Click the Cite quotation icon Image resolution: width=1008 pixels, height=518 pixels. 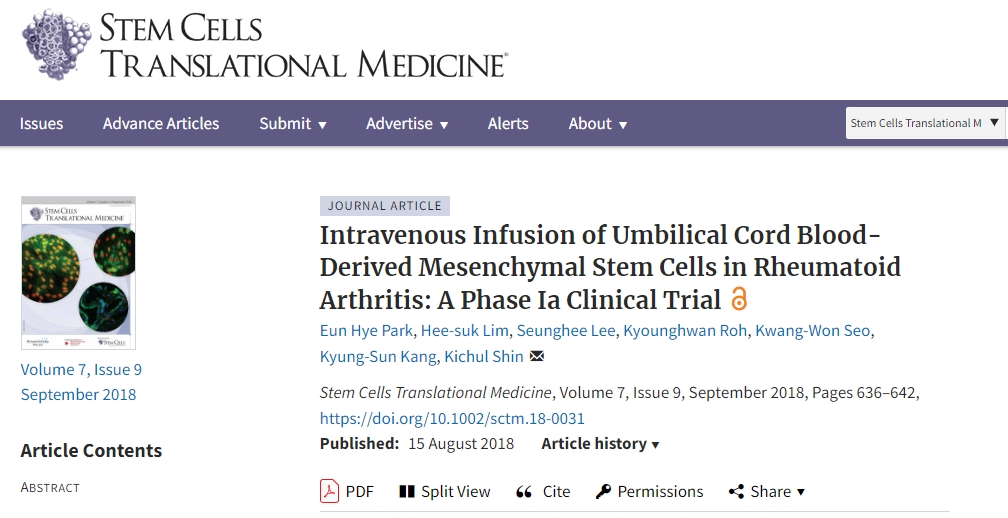coord(524,491)
